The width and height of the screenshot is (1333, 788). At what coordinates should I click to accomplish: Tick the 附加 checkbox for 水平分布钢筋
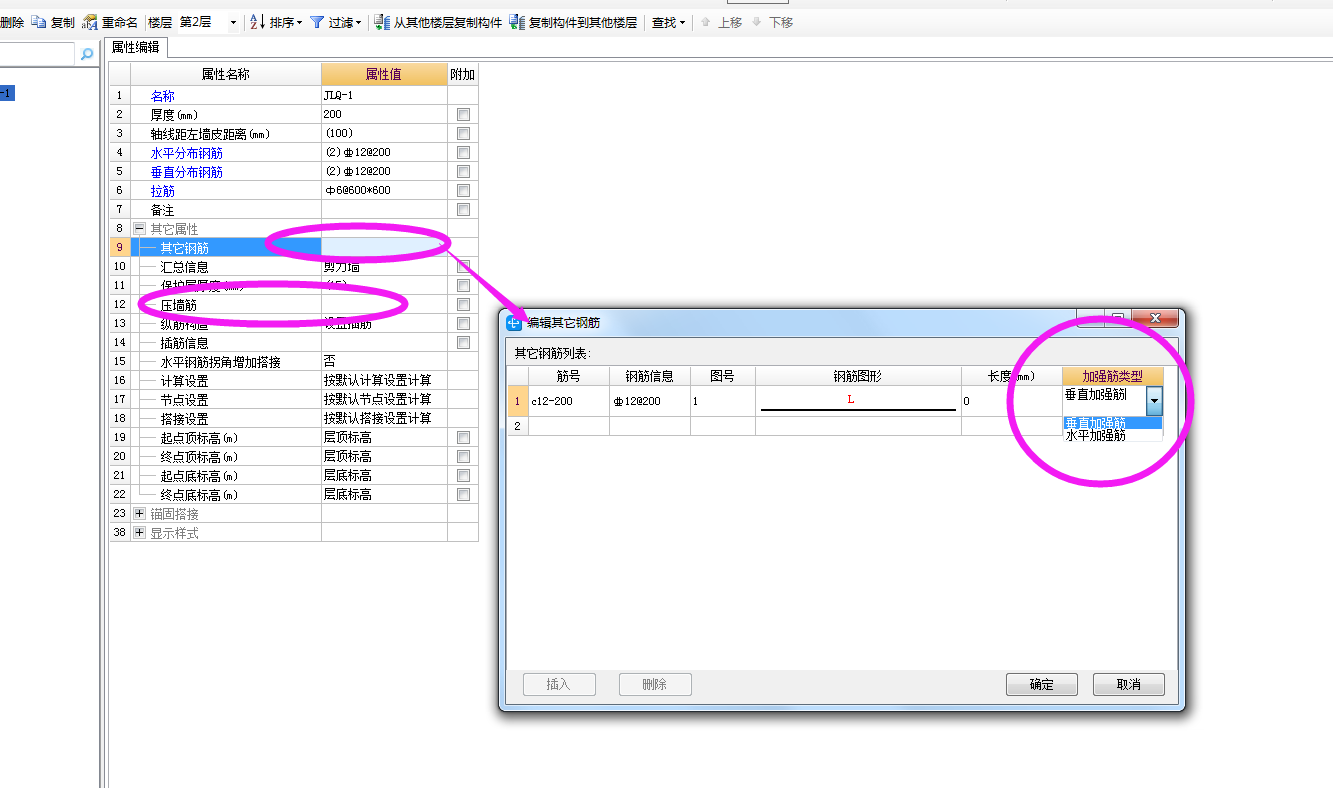(463, 153)
